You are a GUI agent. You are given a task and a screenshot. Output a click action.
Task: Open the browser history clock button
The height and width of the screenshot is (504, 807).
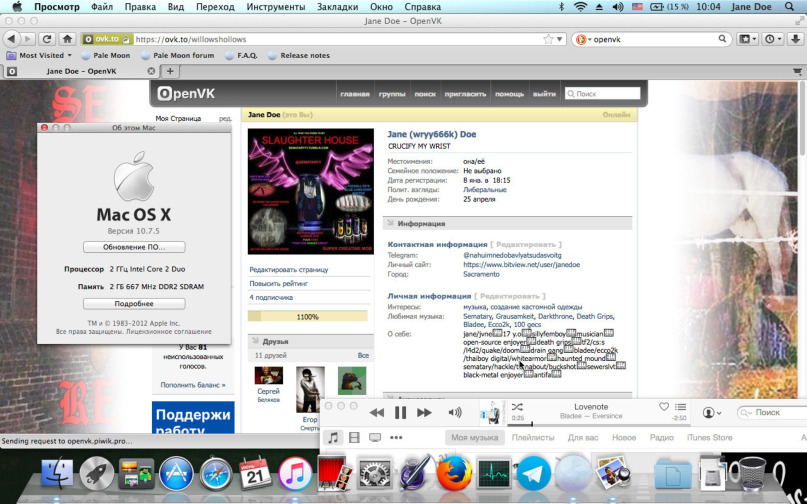(x=773, y=39)
